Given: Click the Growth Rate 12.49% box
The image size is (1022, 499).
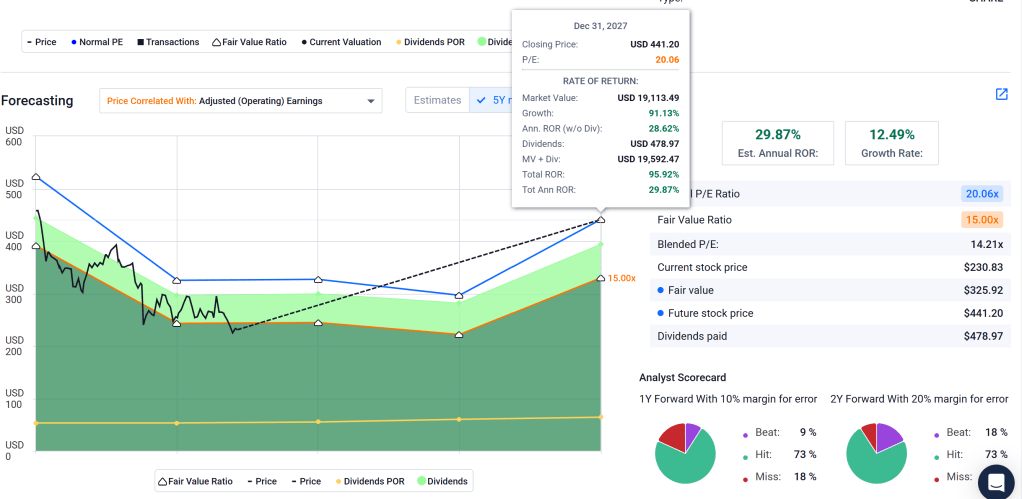Looking at the screenshot, I should click(x=891, y=143).
